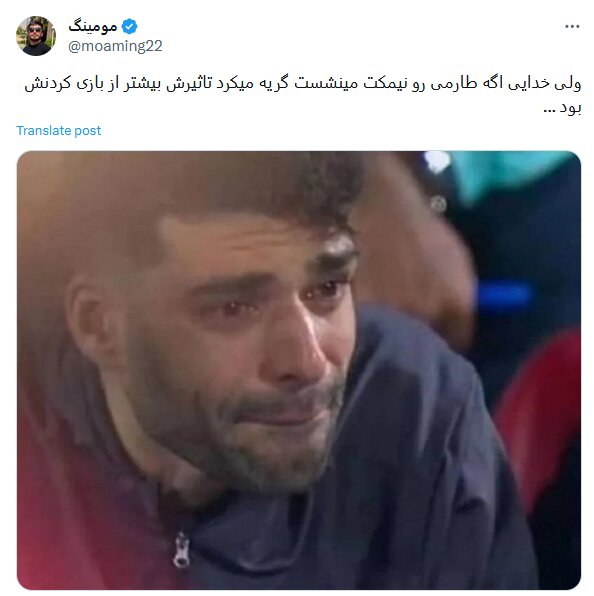
Task: Translate this Persian post to English
Action: coord(59,130)
